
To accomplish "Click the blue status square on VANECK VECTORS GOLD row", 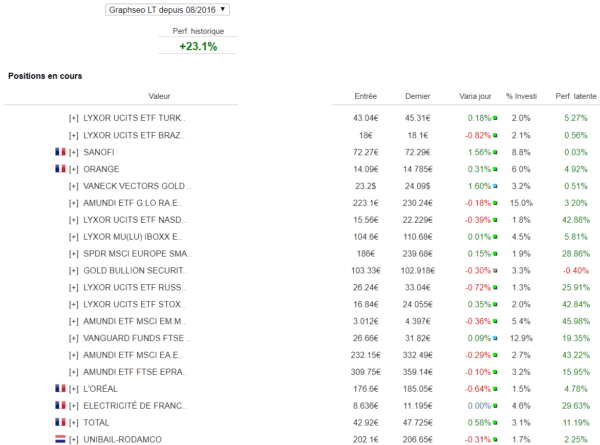I will (495, 186).
